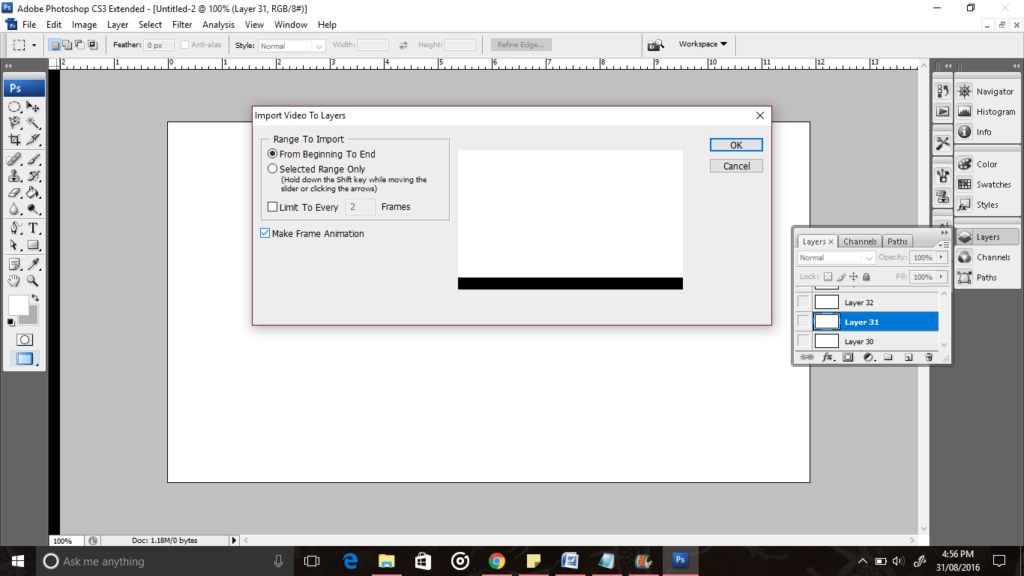
Task: Show Layer 32 visibility box
Action: click(x=803, y=302)
